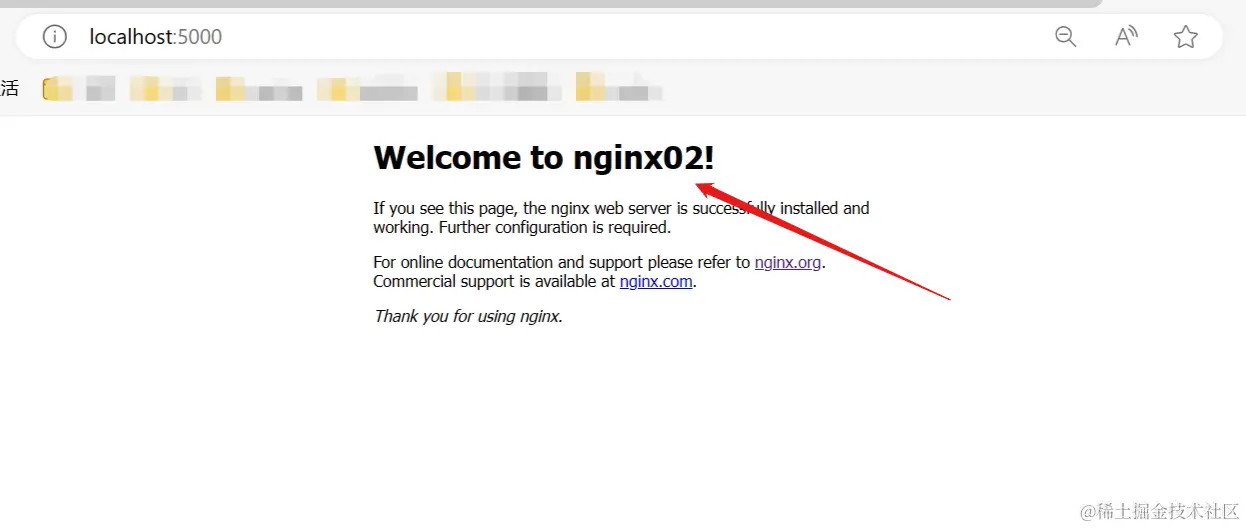Open the nginx.com link
The image size is (1246, 528).
pos(656,281)
